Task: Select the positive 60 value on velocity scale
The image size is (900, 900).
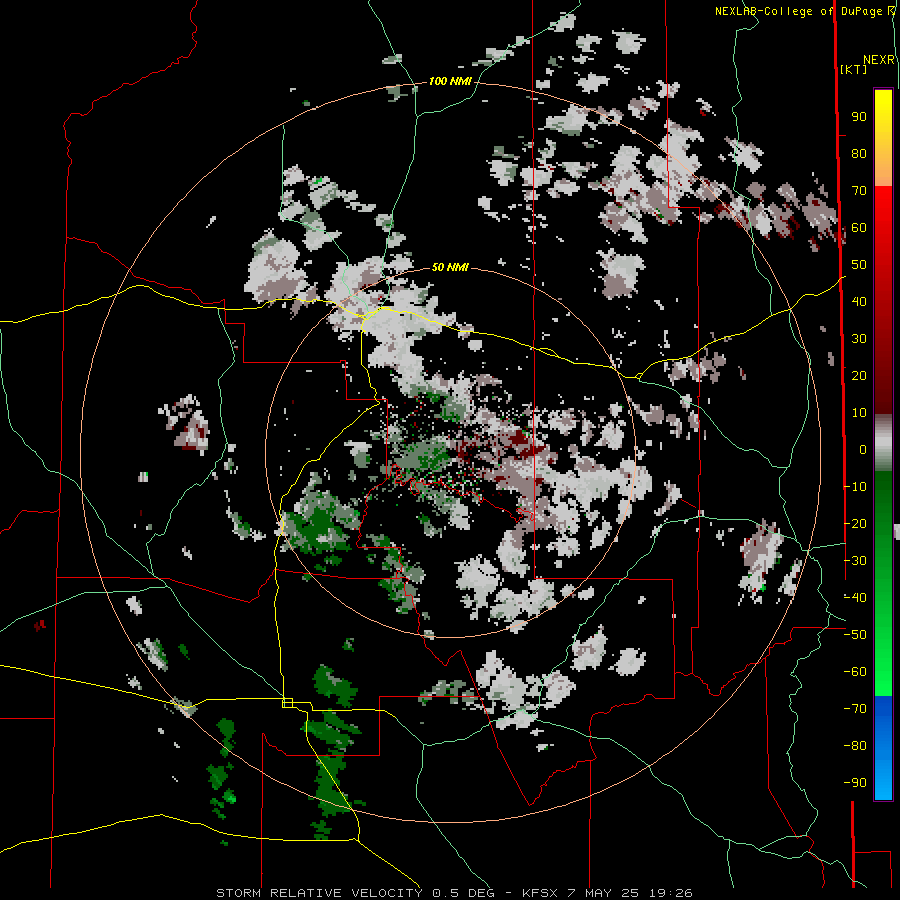Action: click(859, 228)
